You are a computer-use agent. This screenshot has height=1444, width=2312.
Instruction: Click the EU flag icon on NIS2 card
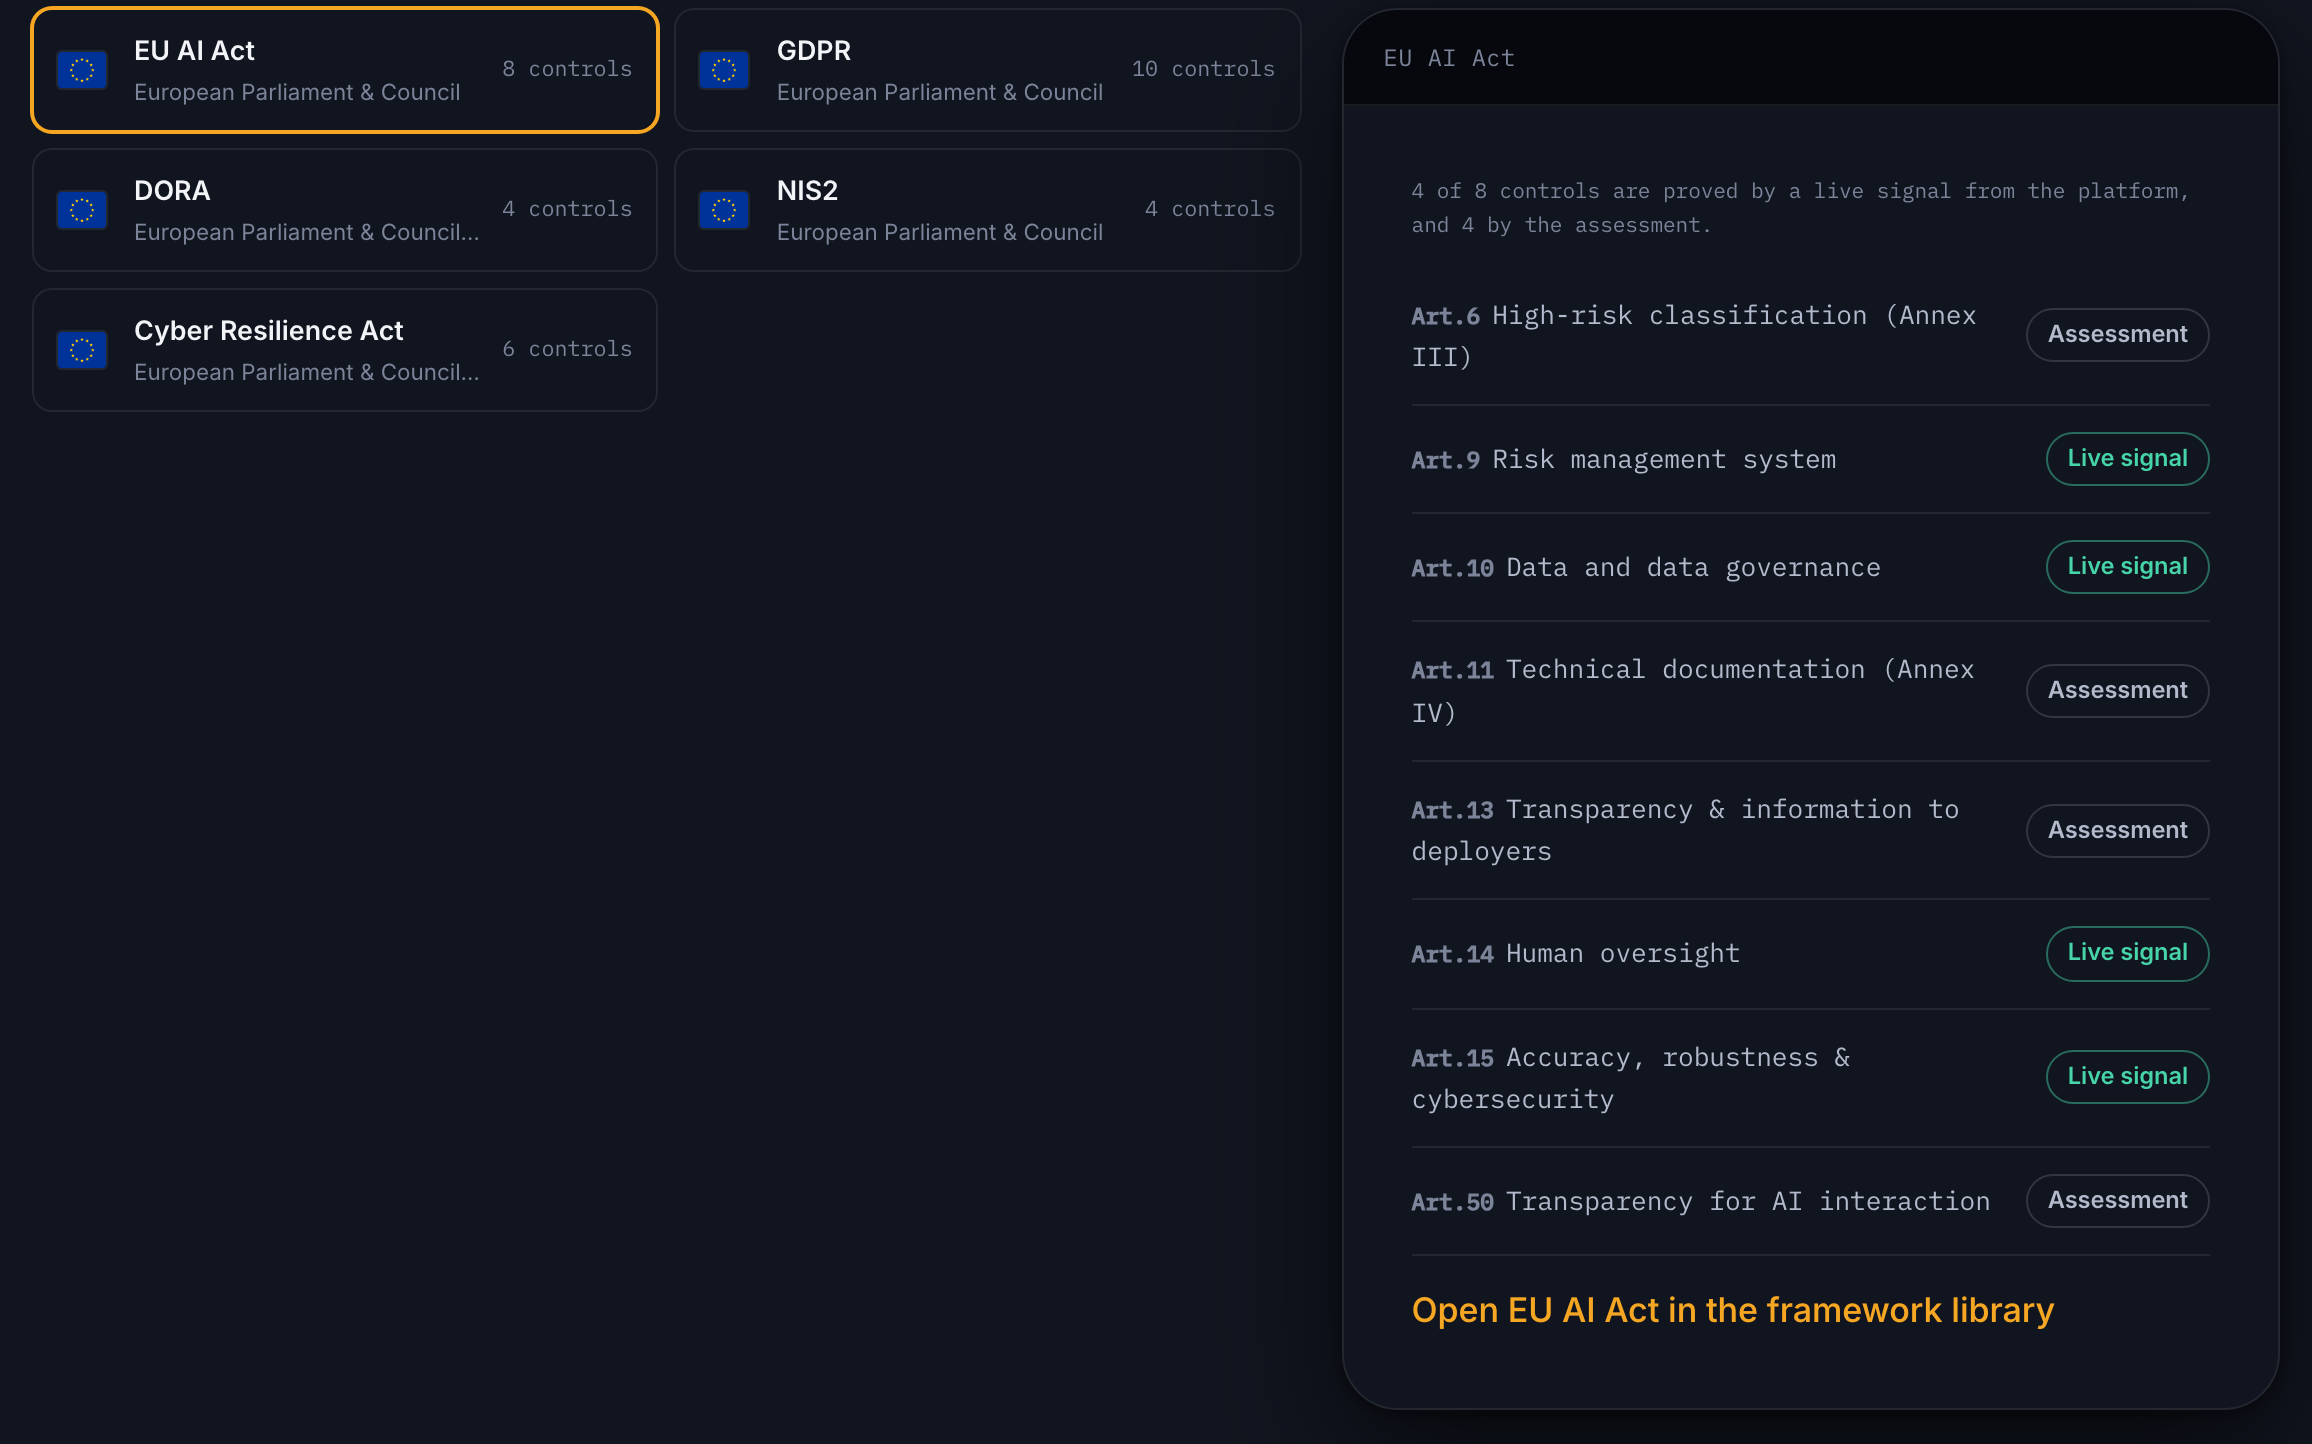click(x=724, y=210)
